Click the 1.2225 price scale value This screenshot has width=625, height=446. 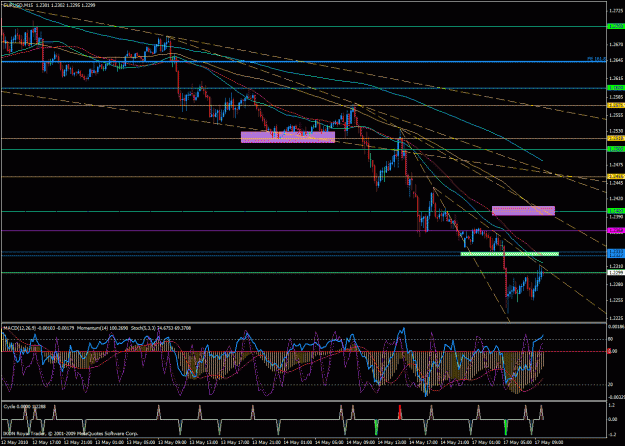pyautogui.click(x=614, y=318)
